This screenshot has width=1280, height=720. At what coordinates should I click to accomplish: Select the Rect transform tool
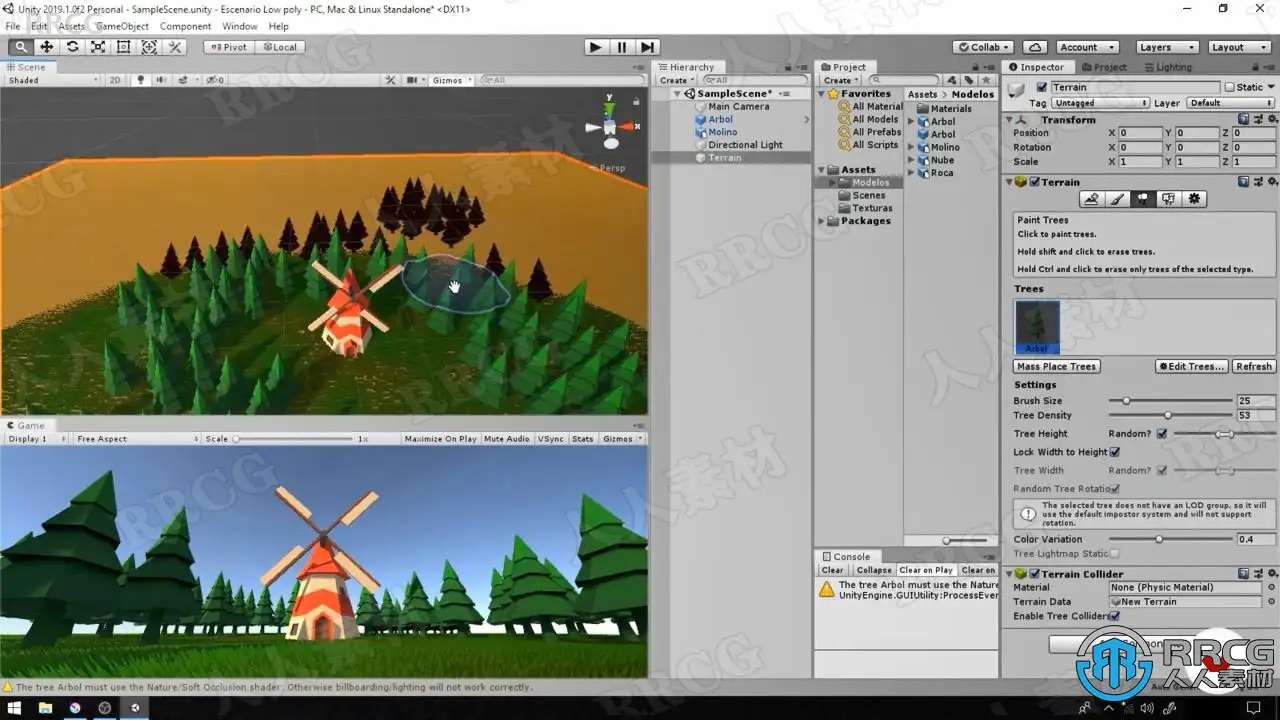pyautogui.click(x=124, y=47)
